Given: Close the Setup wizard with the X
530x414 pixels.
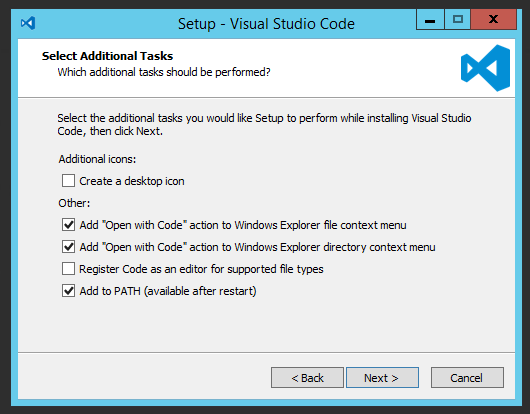Looking at the screenshot, I should click(x=493, y=20).
